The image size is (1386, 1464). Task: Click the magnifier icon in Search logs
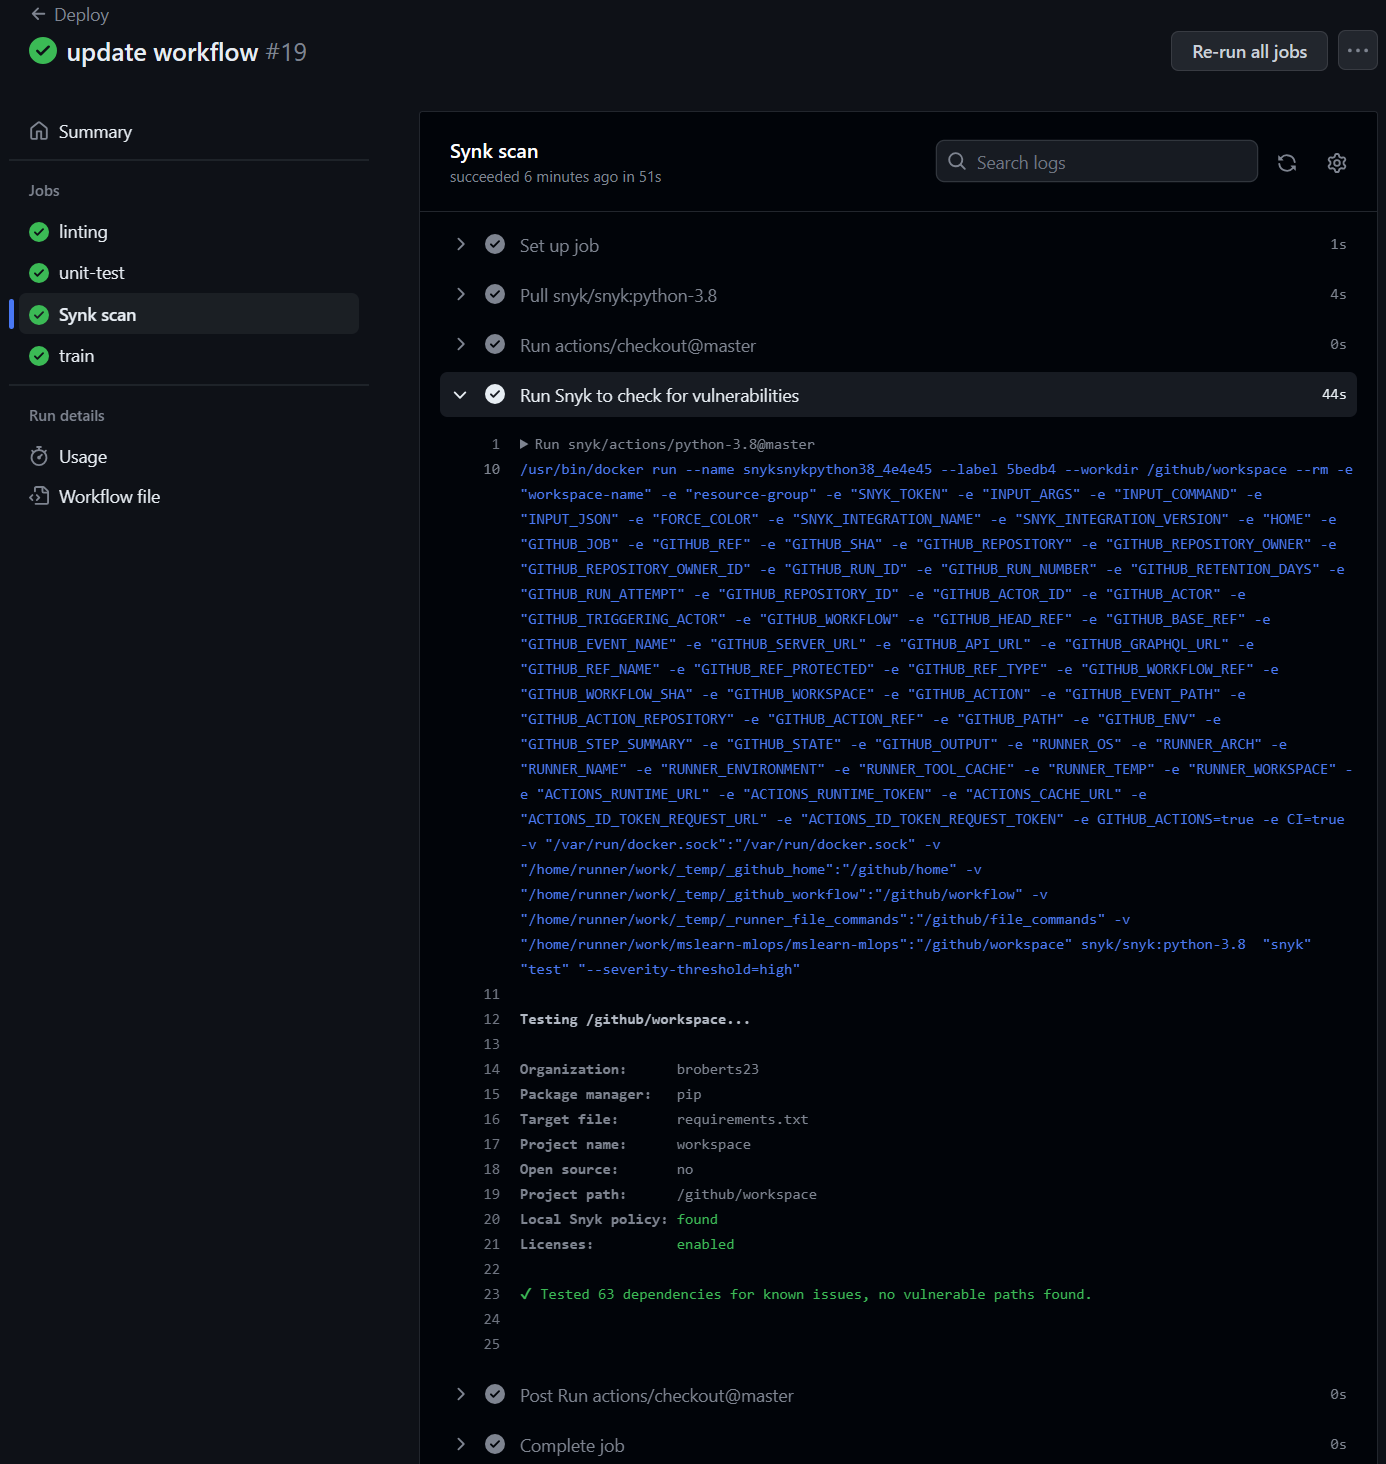(x=956, y=161)
